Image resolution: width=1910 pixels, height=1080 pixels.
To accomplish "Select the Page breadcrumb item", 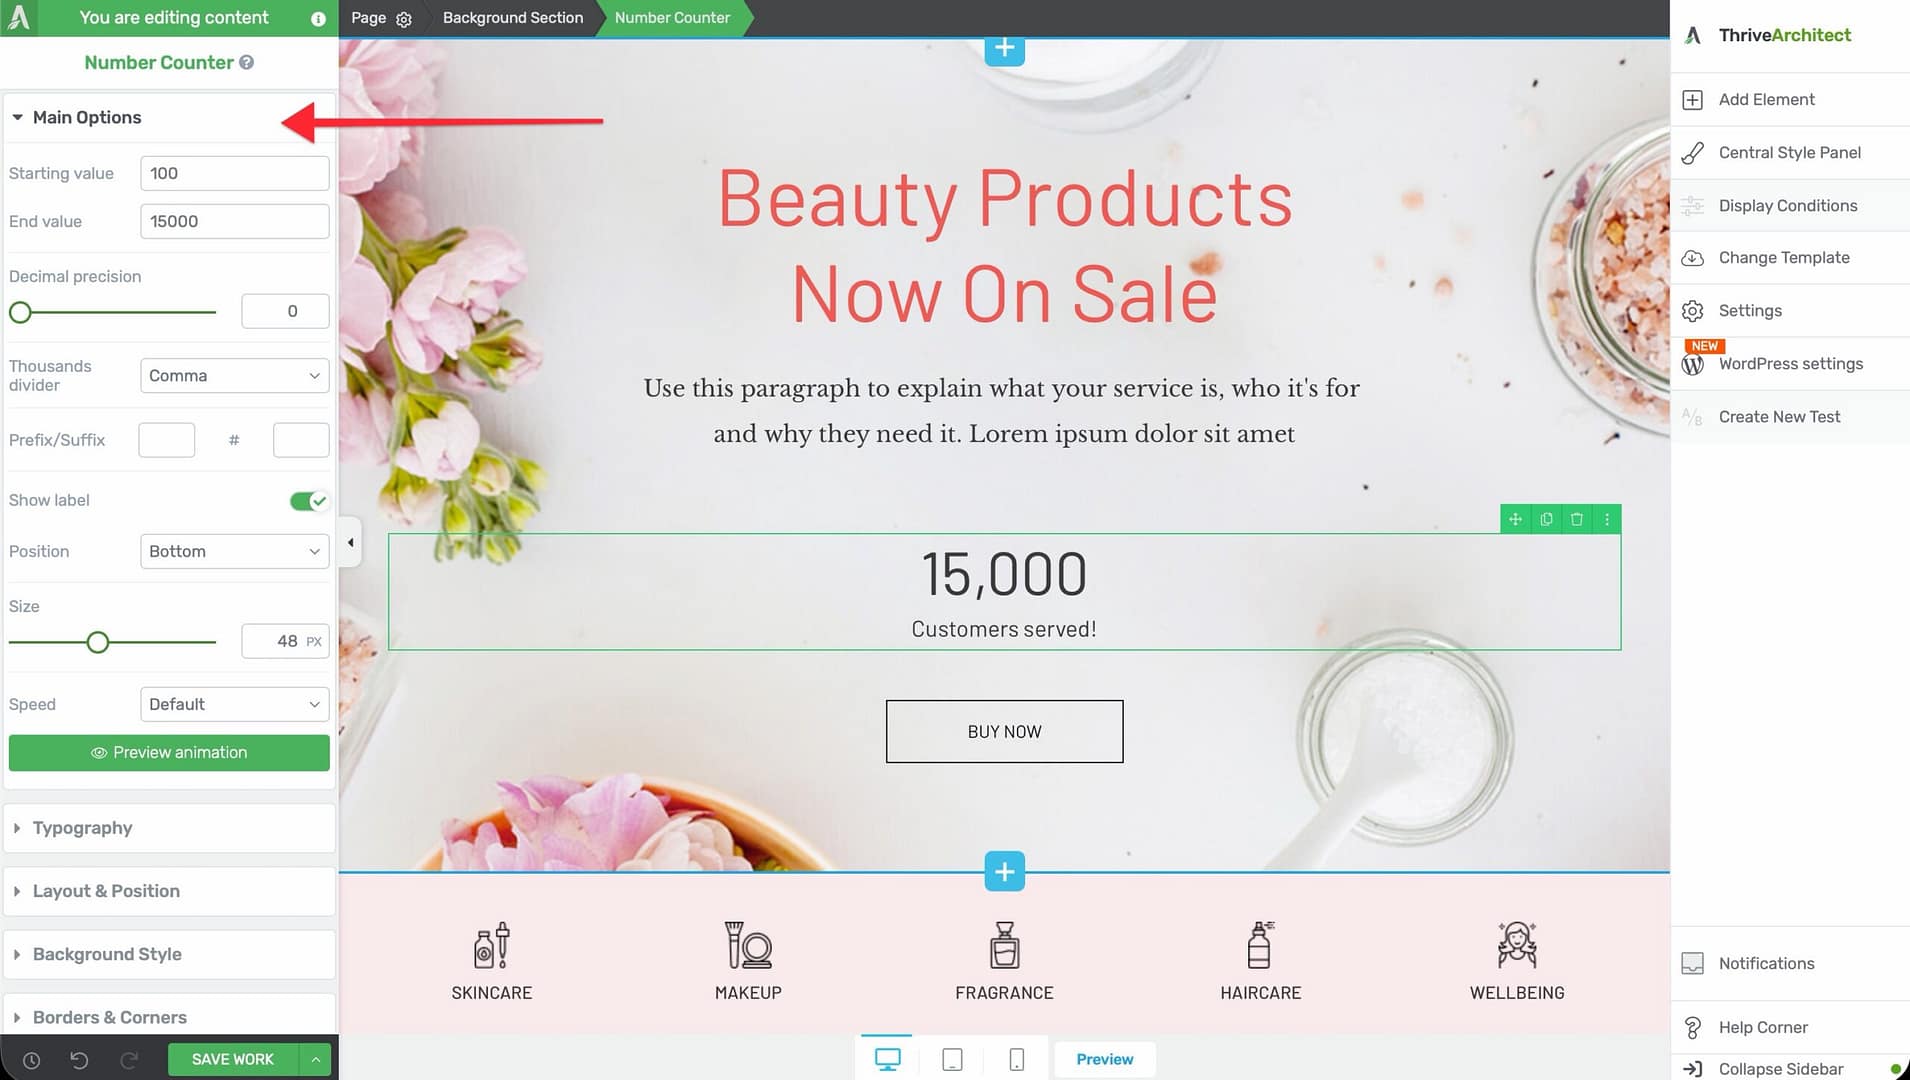I will pyautogui.click(x=369, y=18).
